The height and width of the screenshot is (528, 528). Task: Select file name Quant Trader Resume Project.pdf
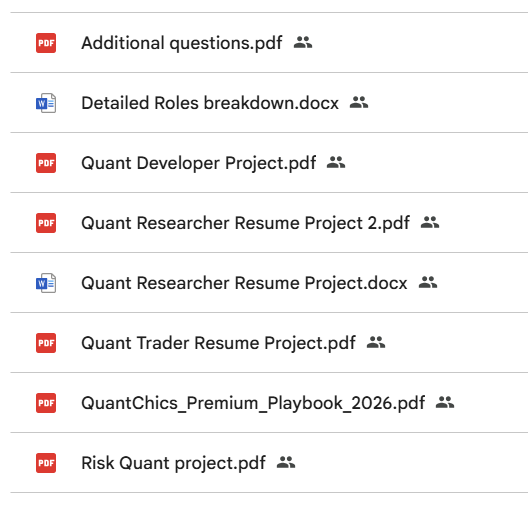(218, 344)
